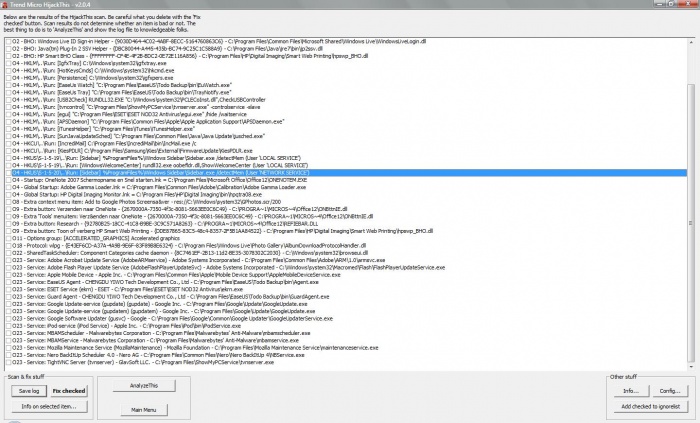Click scrollbar down arrow of results list
The width and height of the screenshot is (700, 423).
click(691, 367)
